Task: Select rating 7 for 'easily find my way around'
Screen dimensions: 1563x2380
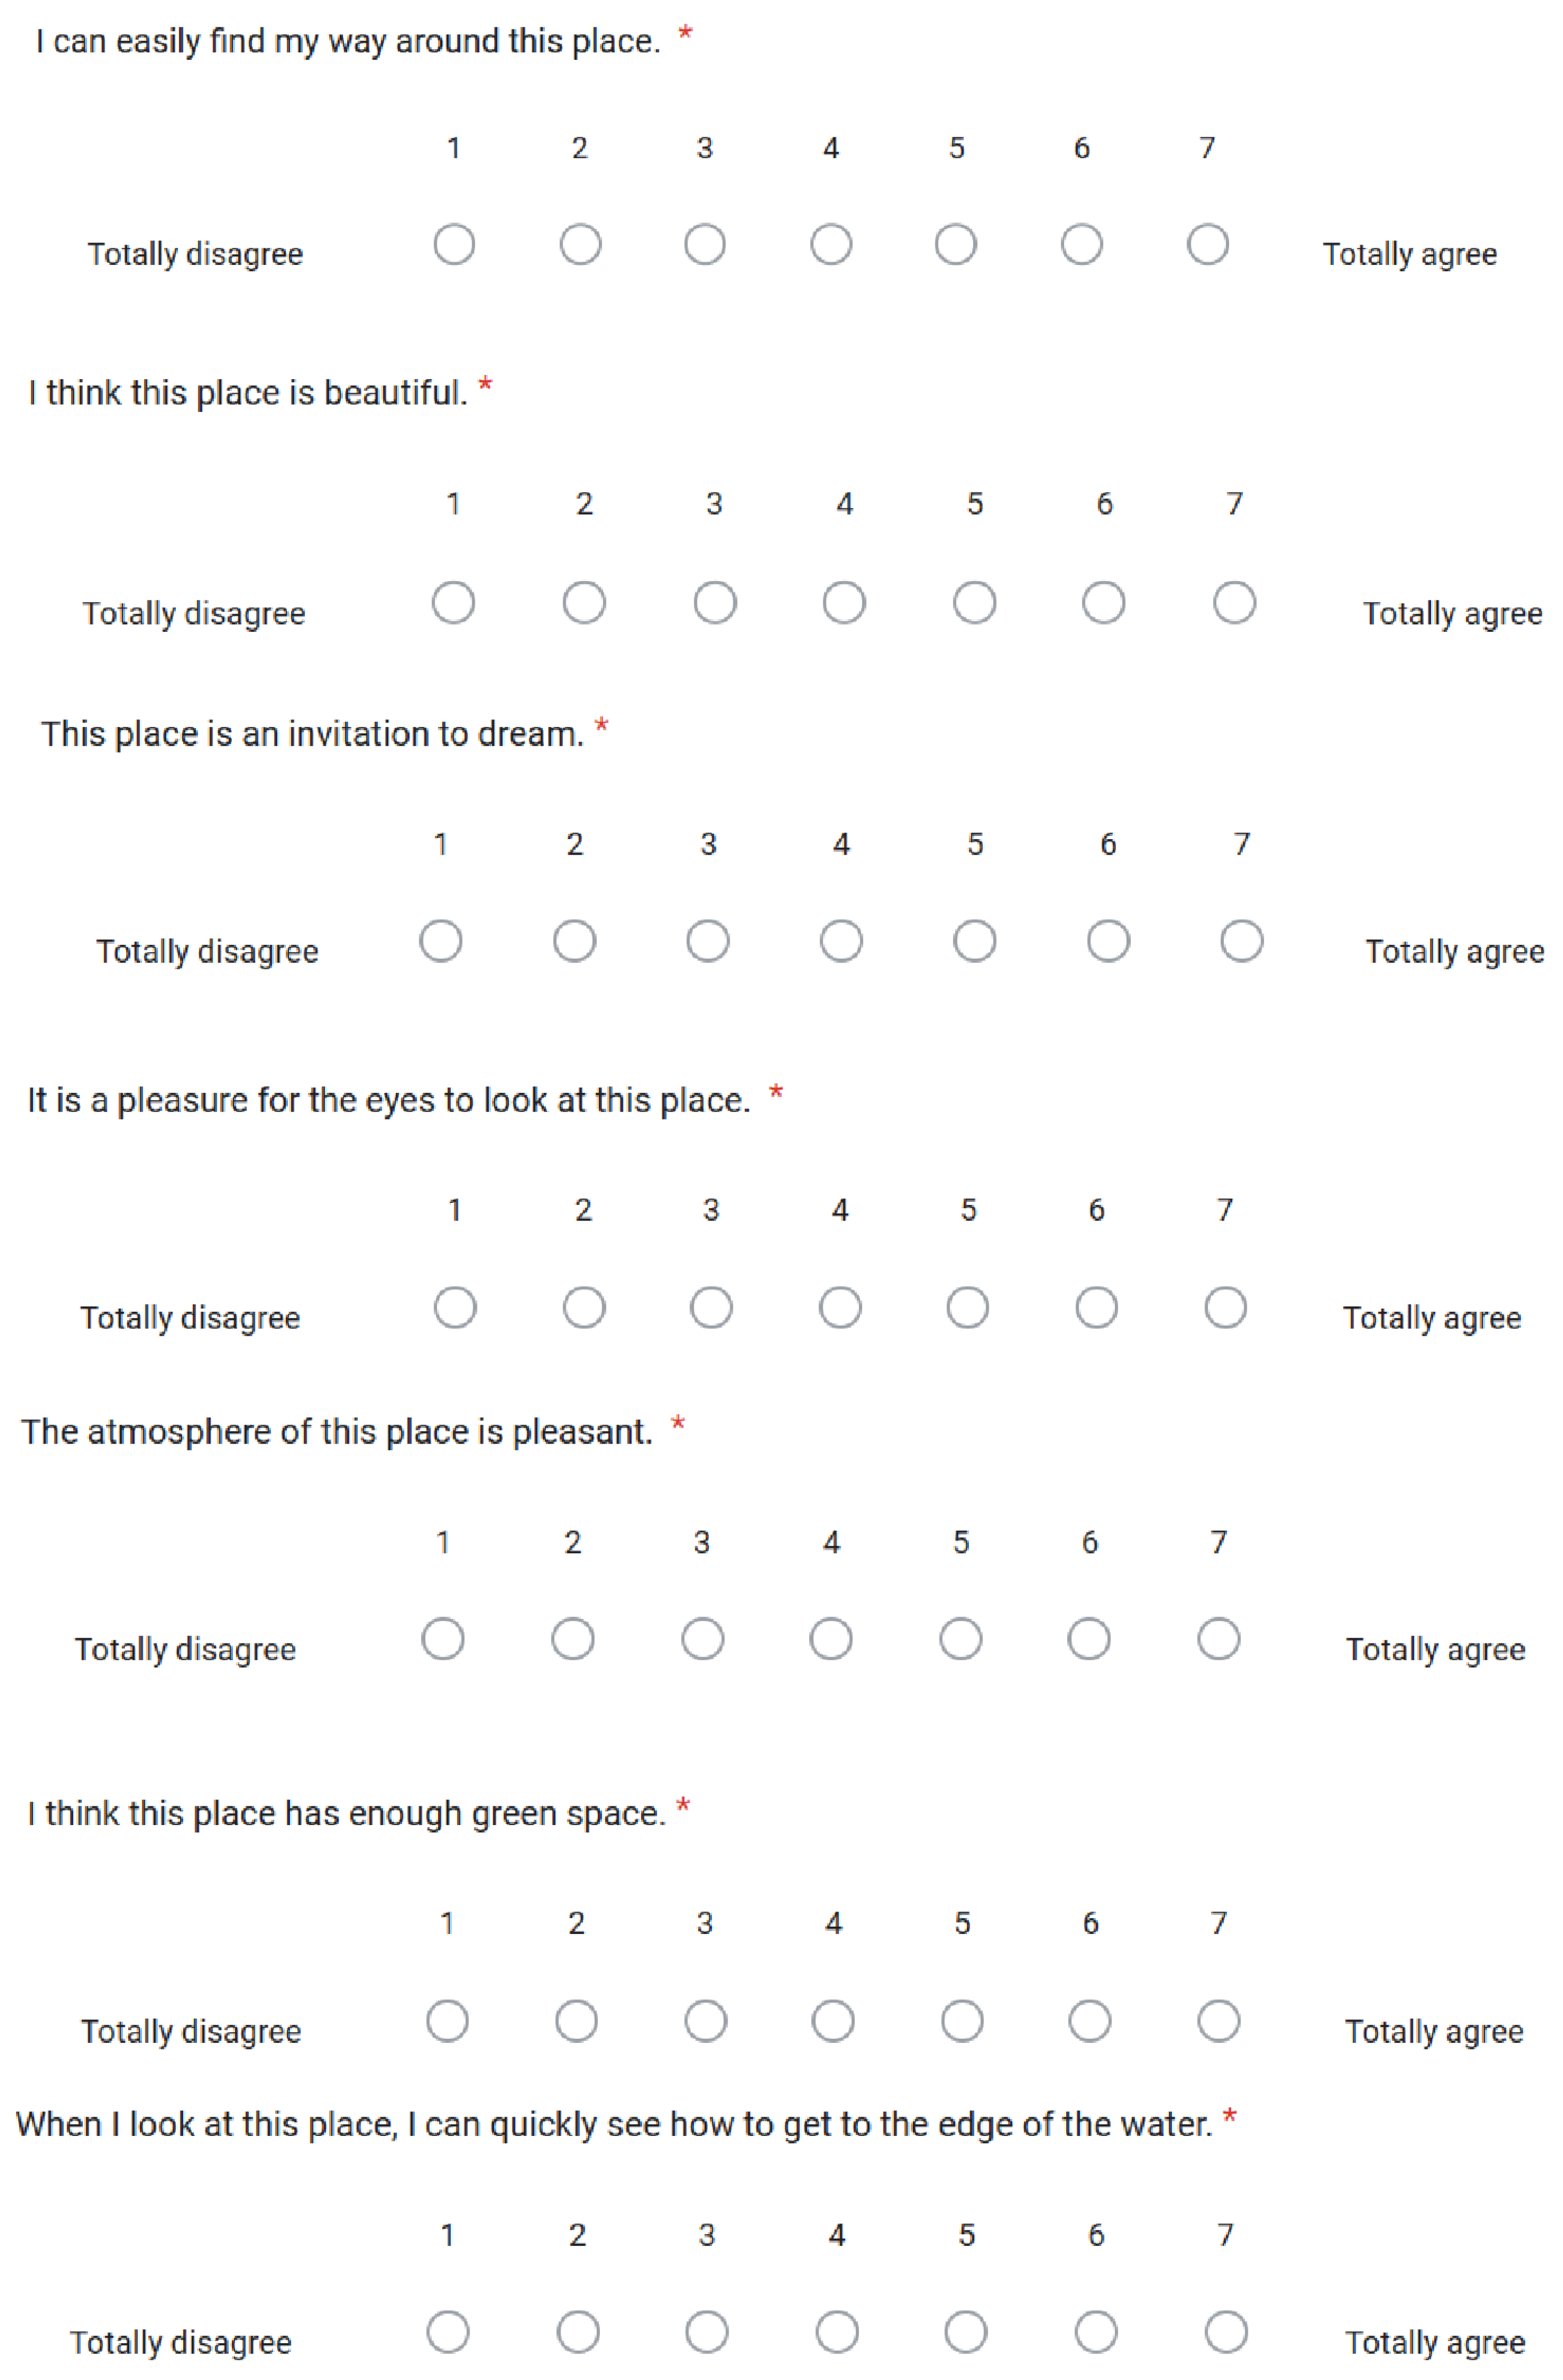Action: click(x=1207, y=244)
